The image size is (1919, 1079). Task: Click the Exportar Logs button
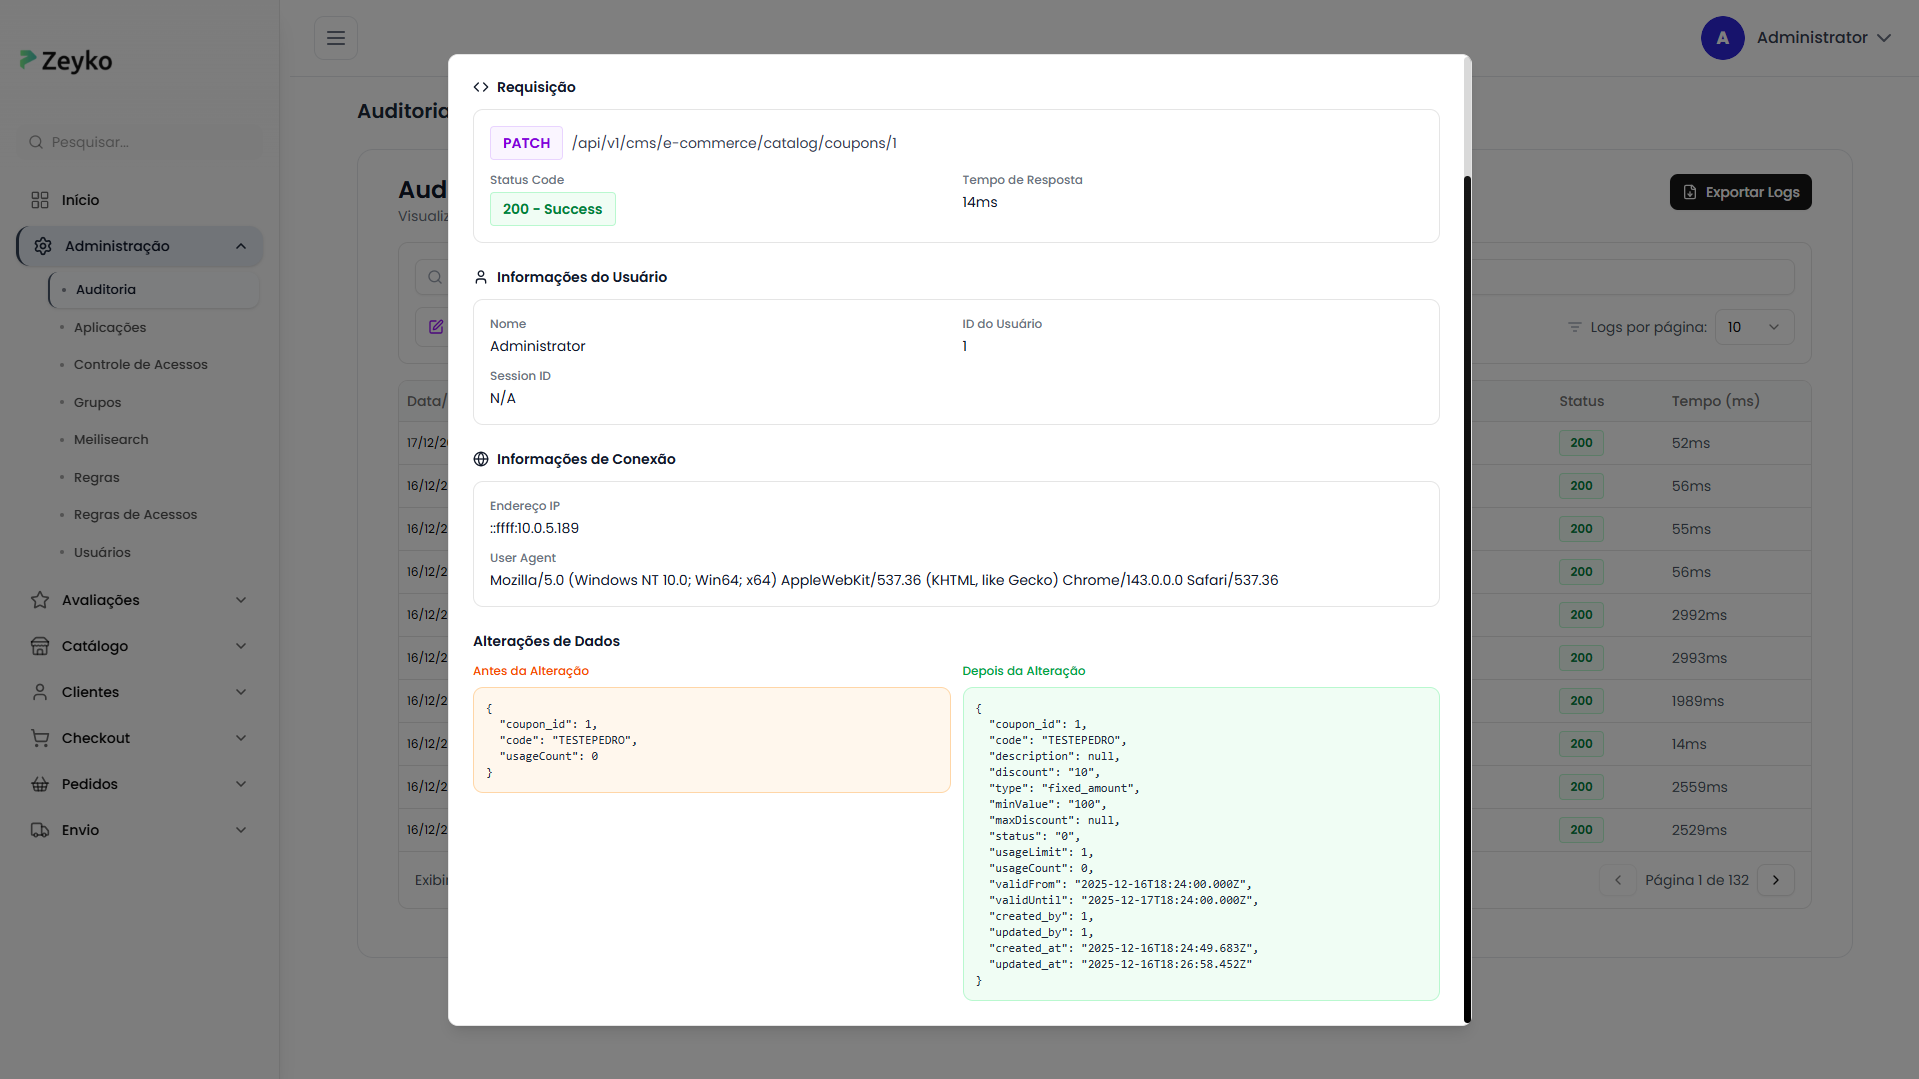[1740, 192]
